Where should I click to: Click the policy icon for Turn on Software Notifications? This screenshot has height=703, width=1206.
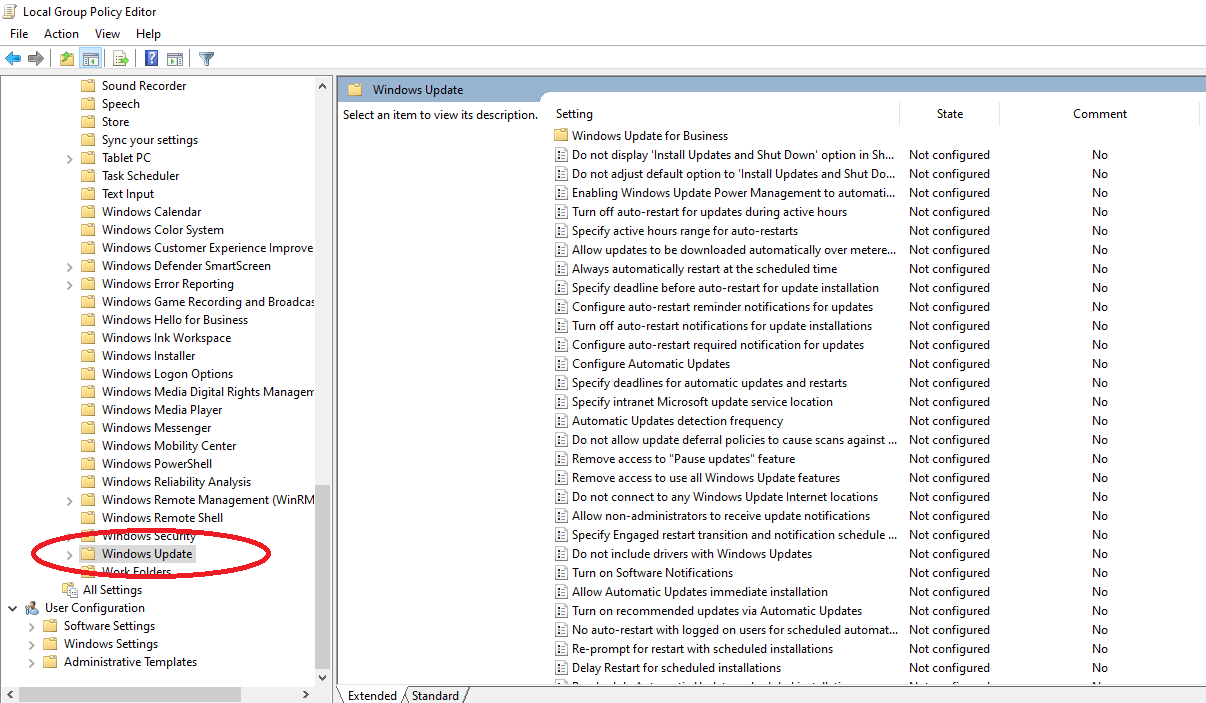tap(561, 573)
